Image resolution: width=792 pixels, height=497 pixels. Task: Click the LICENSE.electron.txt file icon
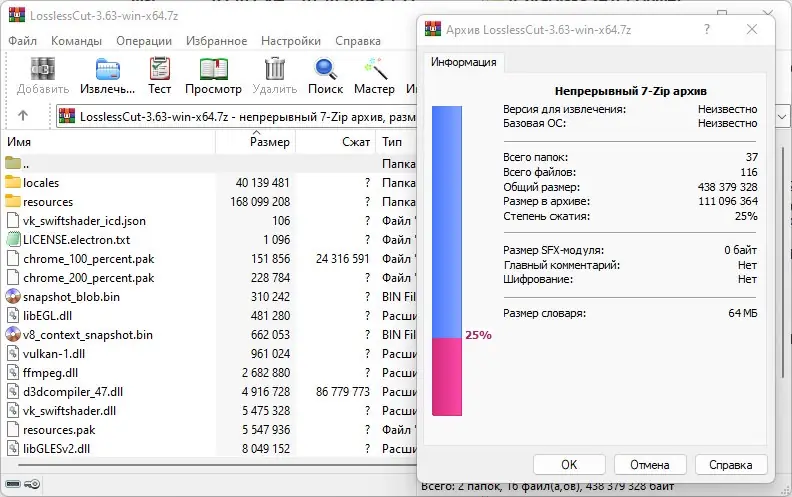pos(13,239)
